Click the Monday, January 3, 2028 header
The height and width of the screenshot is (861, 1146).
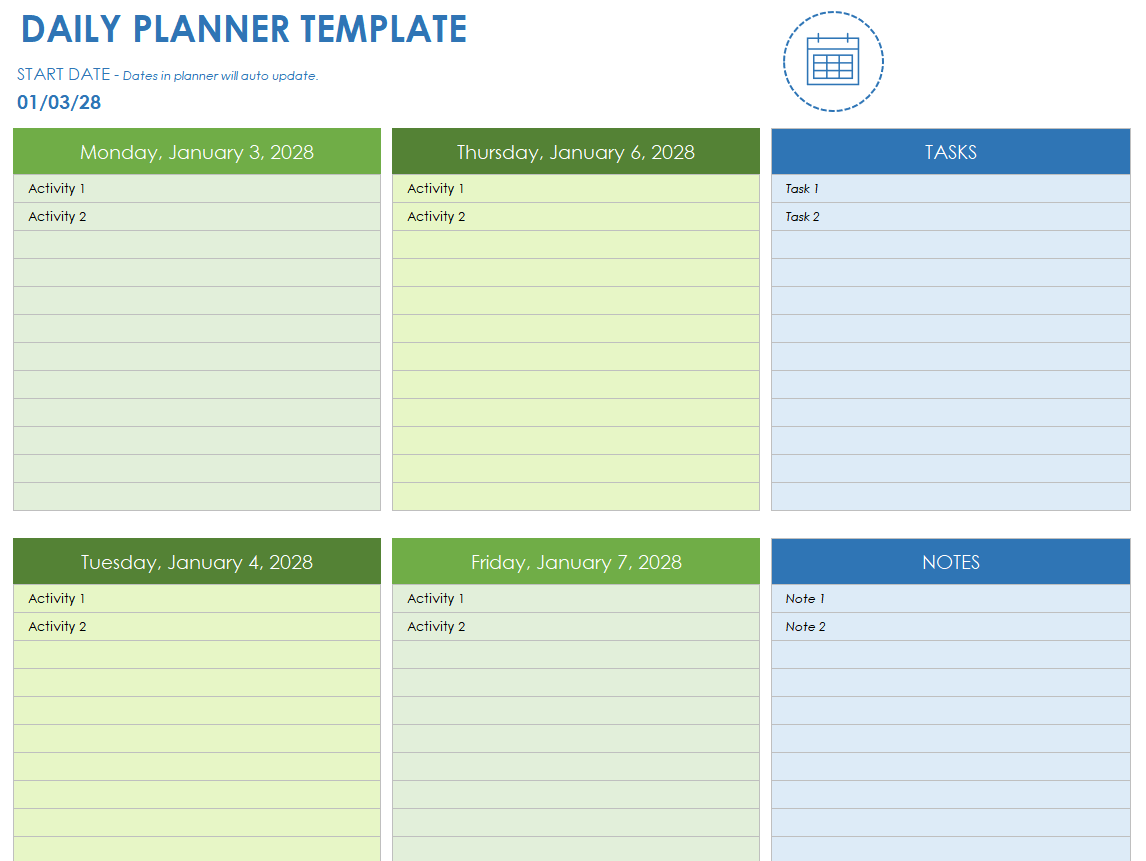pyautogui.click(x=197, y=152)
